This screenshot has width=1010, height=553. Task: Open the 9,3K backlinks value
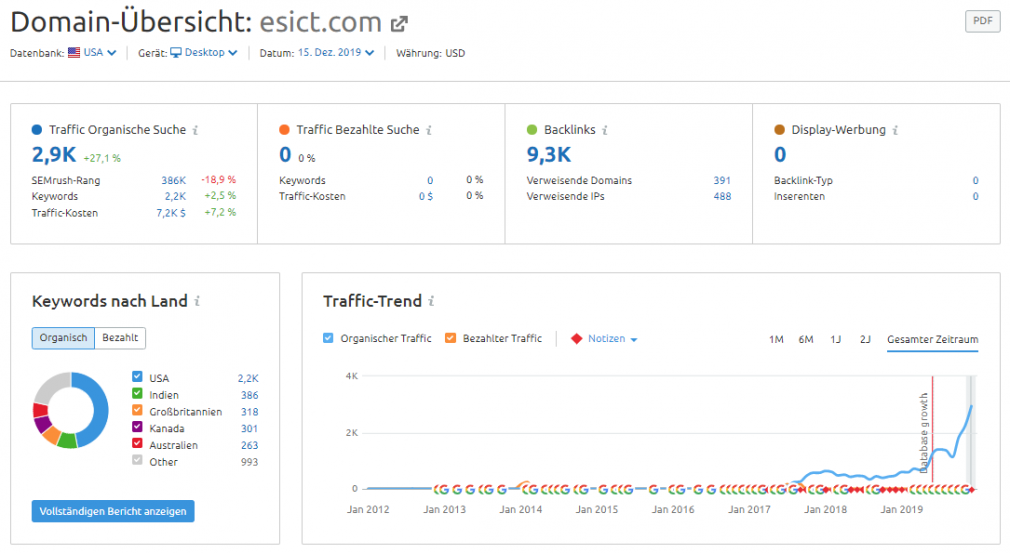pyautogui.click(x=549, y=155)
